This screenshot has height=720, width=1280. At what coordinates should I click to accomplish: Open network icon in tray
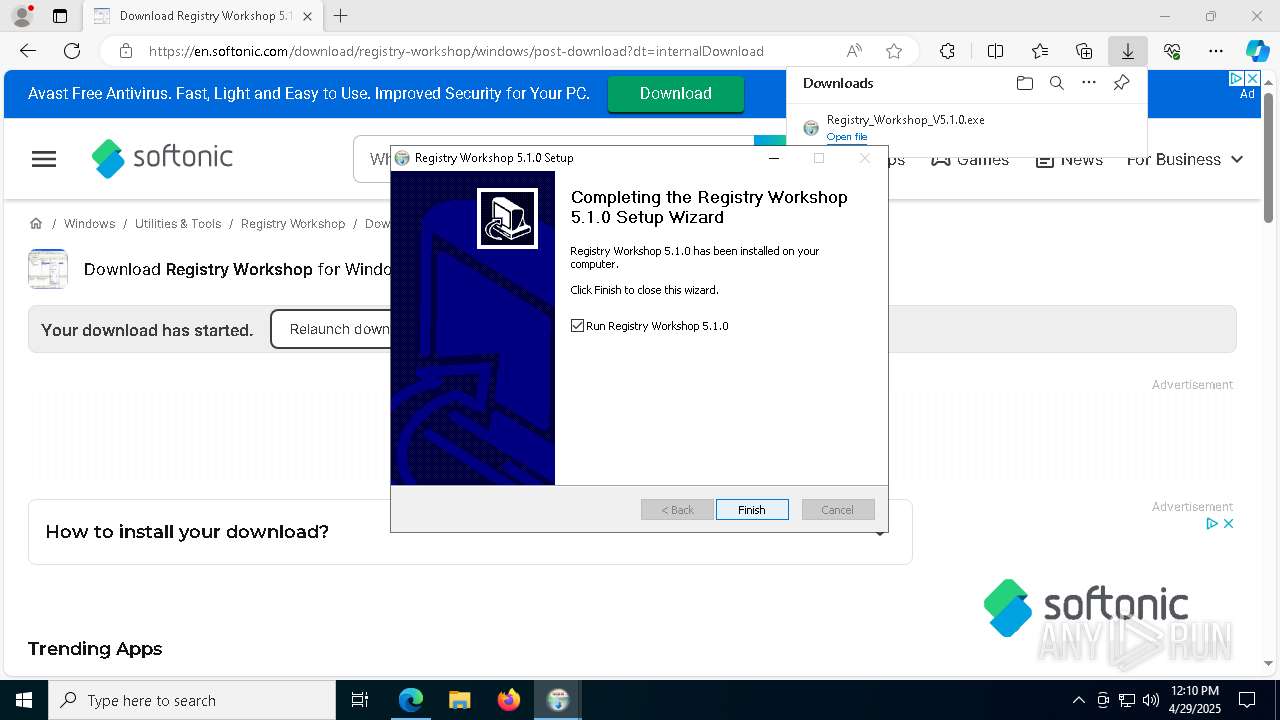(1127, 700)
